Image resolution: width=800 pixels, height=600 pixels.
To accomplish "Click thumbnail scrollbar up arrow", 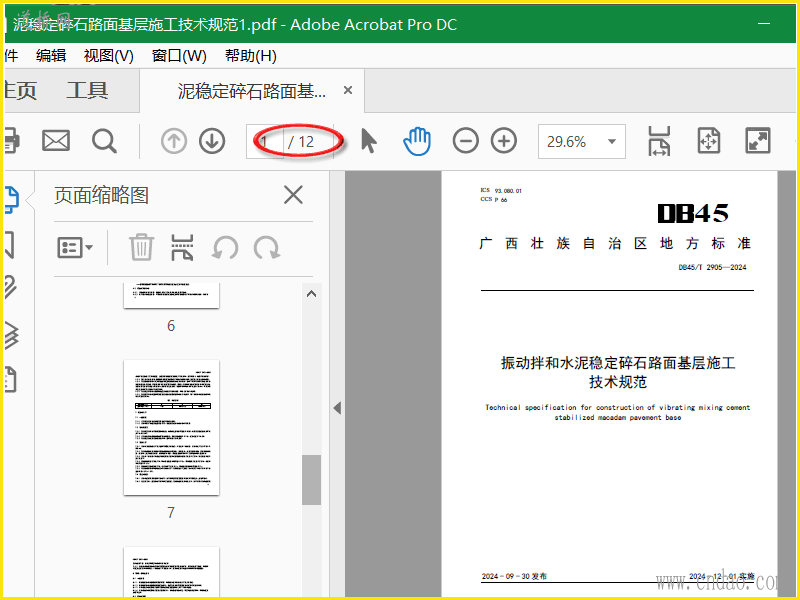I will [x=311, y=294].
